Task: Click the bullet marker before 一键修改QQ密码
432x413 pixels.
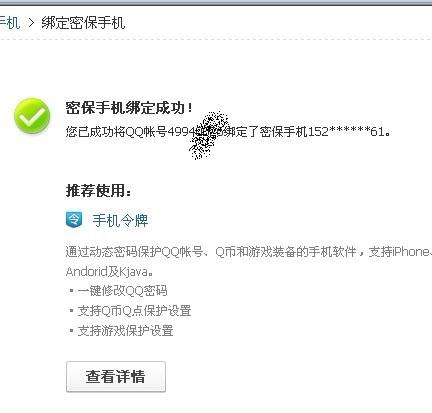Action: pos(71,291)
